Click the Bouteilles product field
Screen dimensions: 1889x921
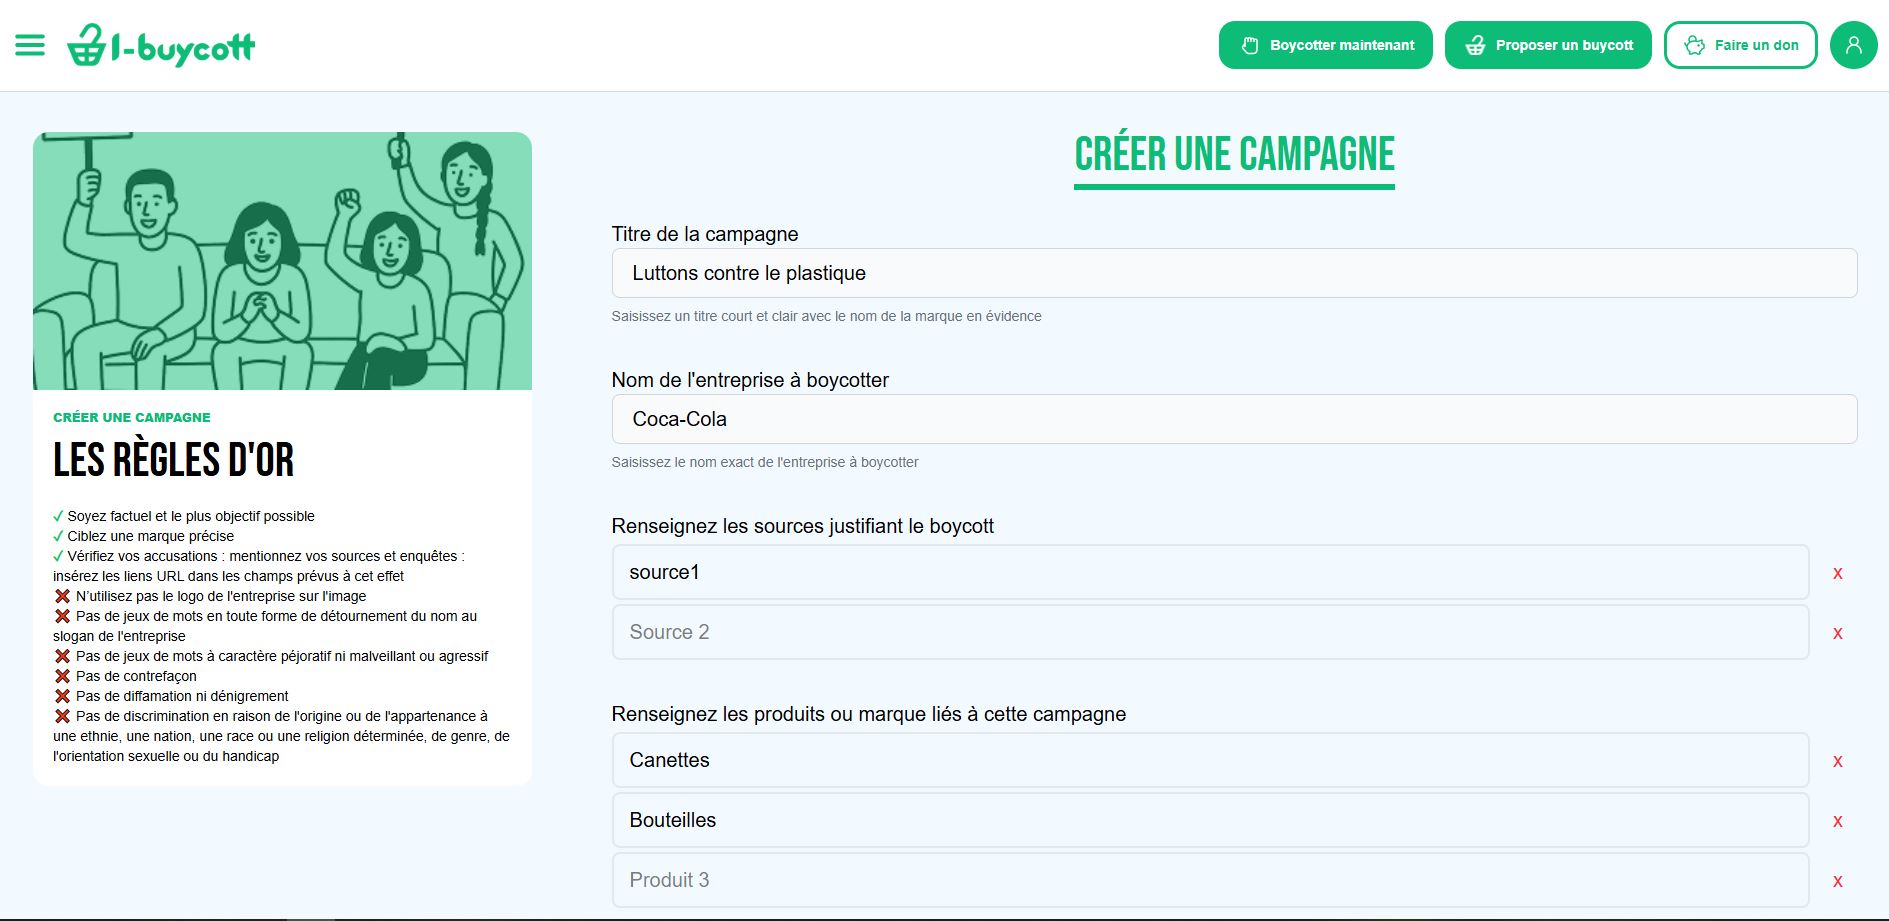tap(1210, 820)
